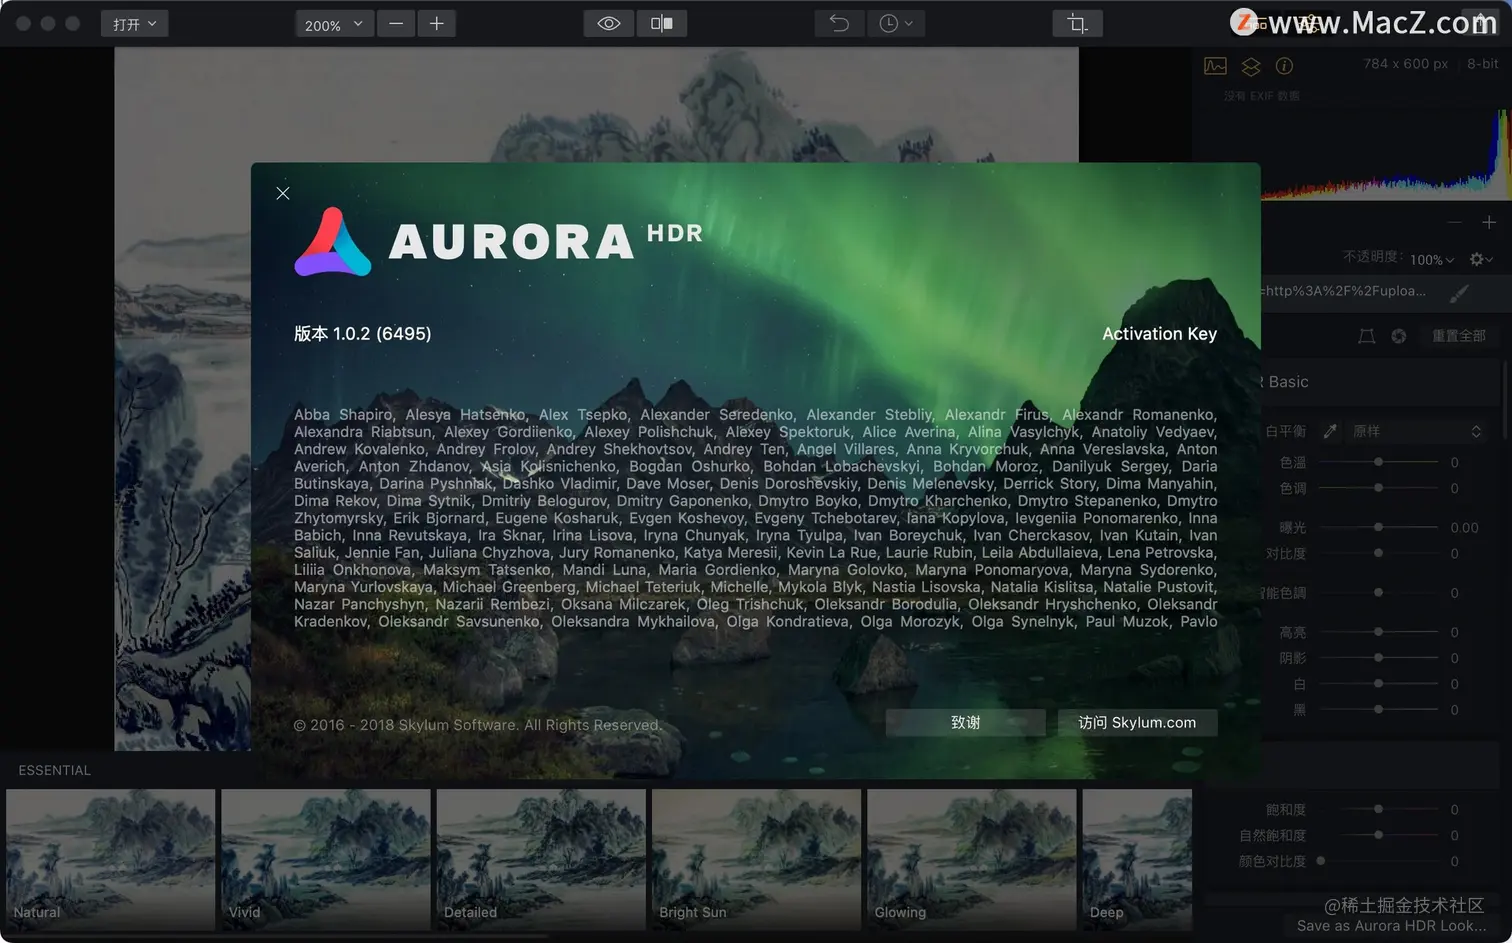Viewport: 1512px width, 943px height.
Task: Close the Aurora HDR about dialog
Action: pos(283,193)
